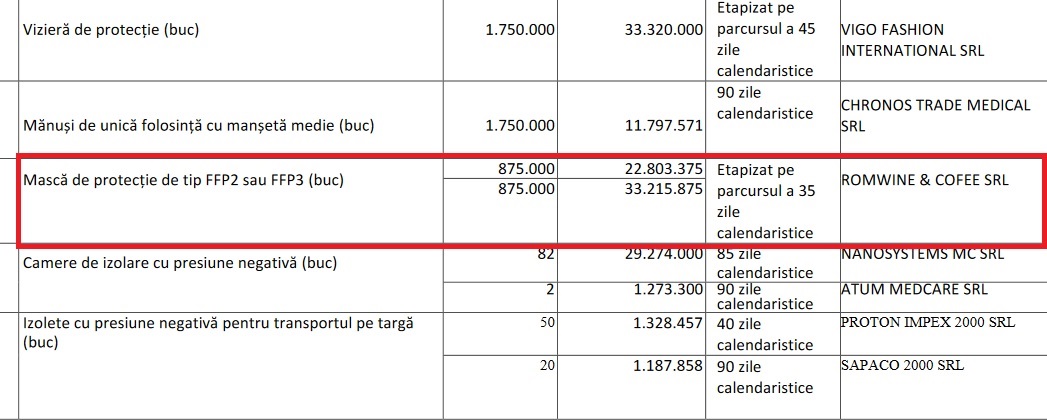
Task: Click the quantity 20
Action: [x=548, y=365]
